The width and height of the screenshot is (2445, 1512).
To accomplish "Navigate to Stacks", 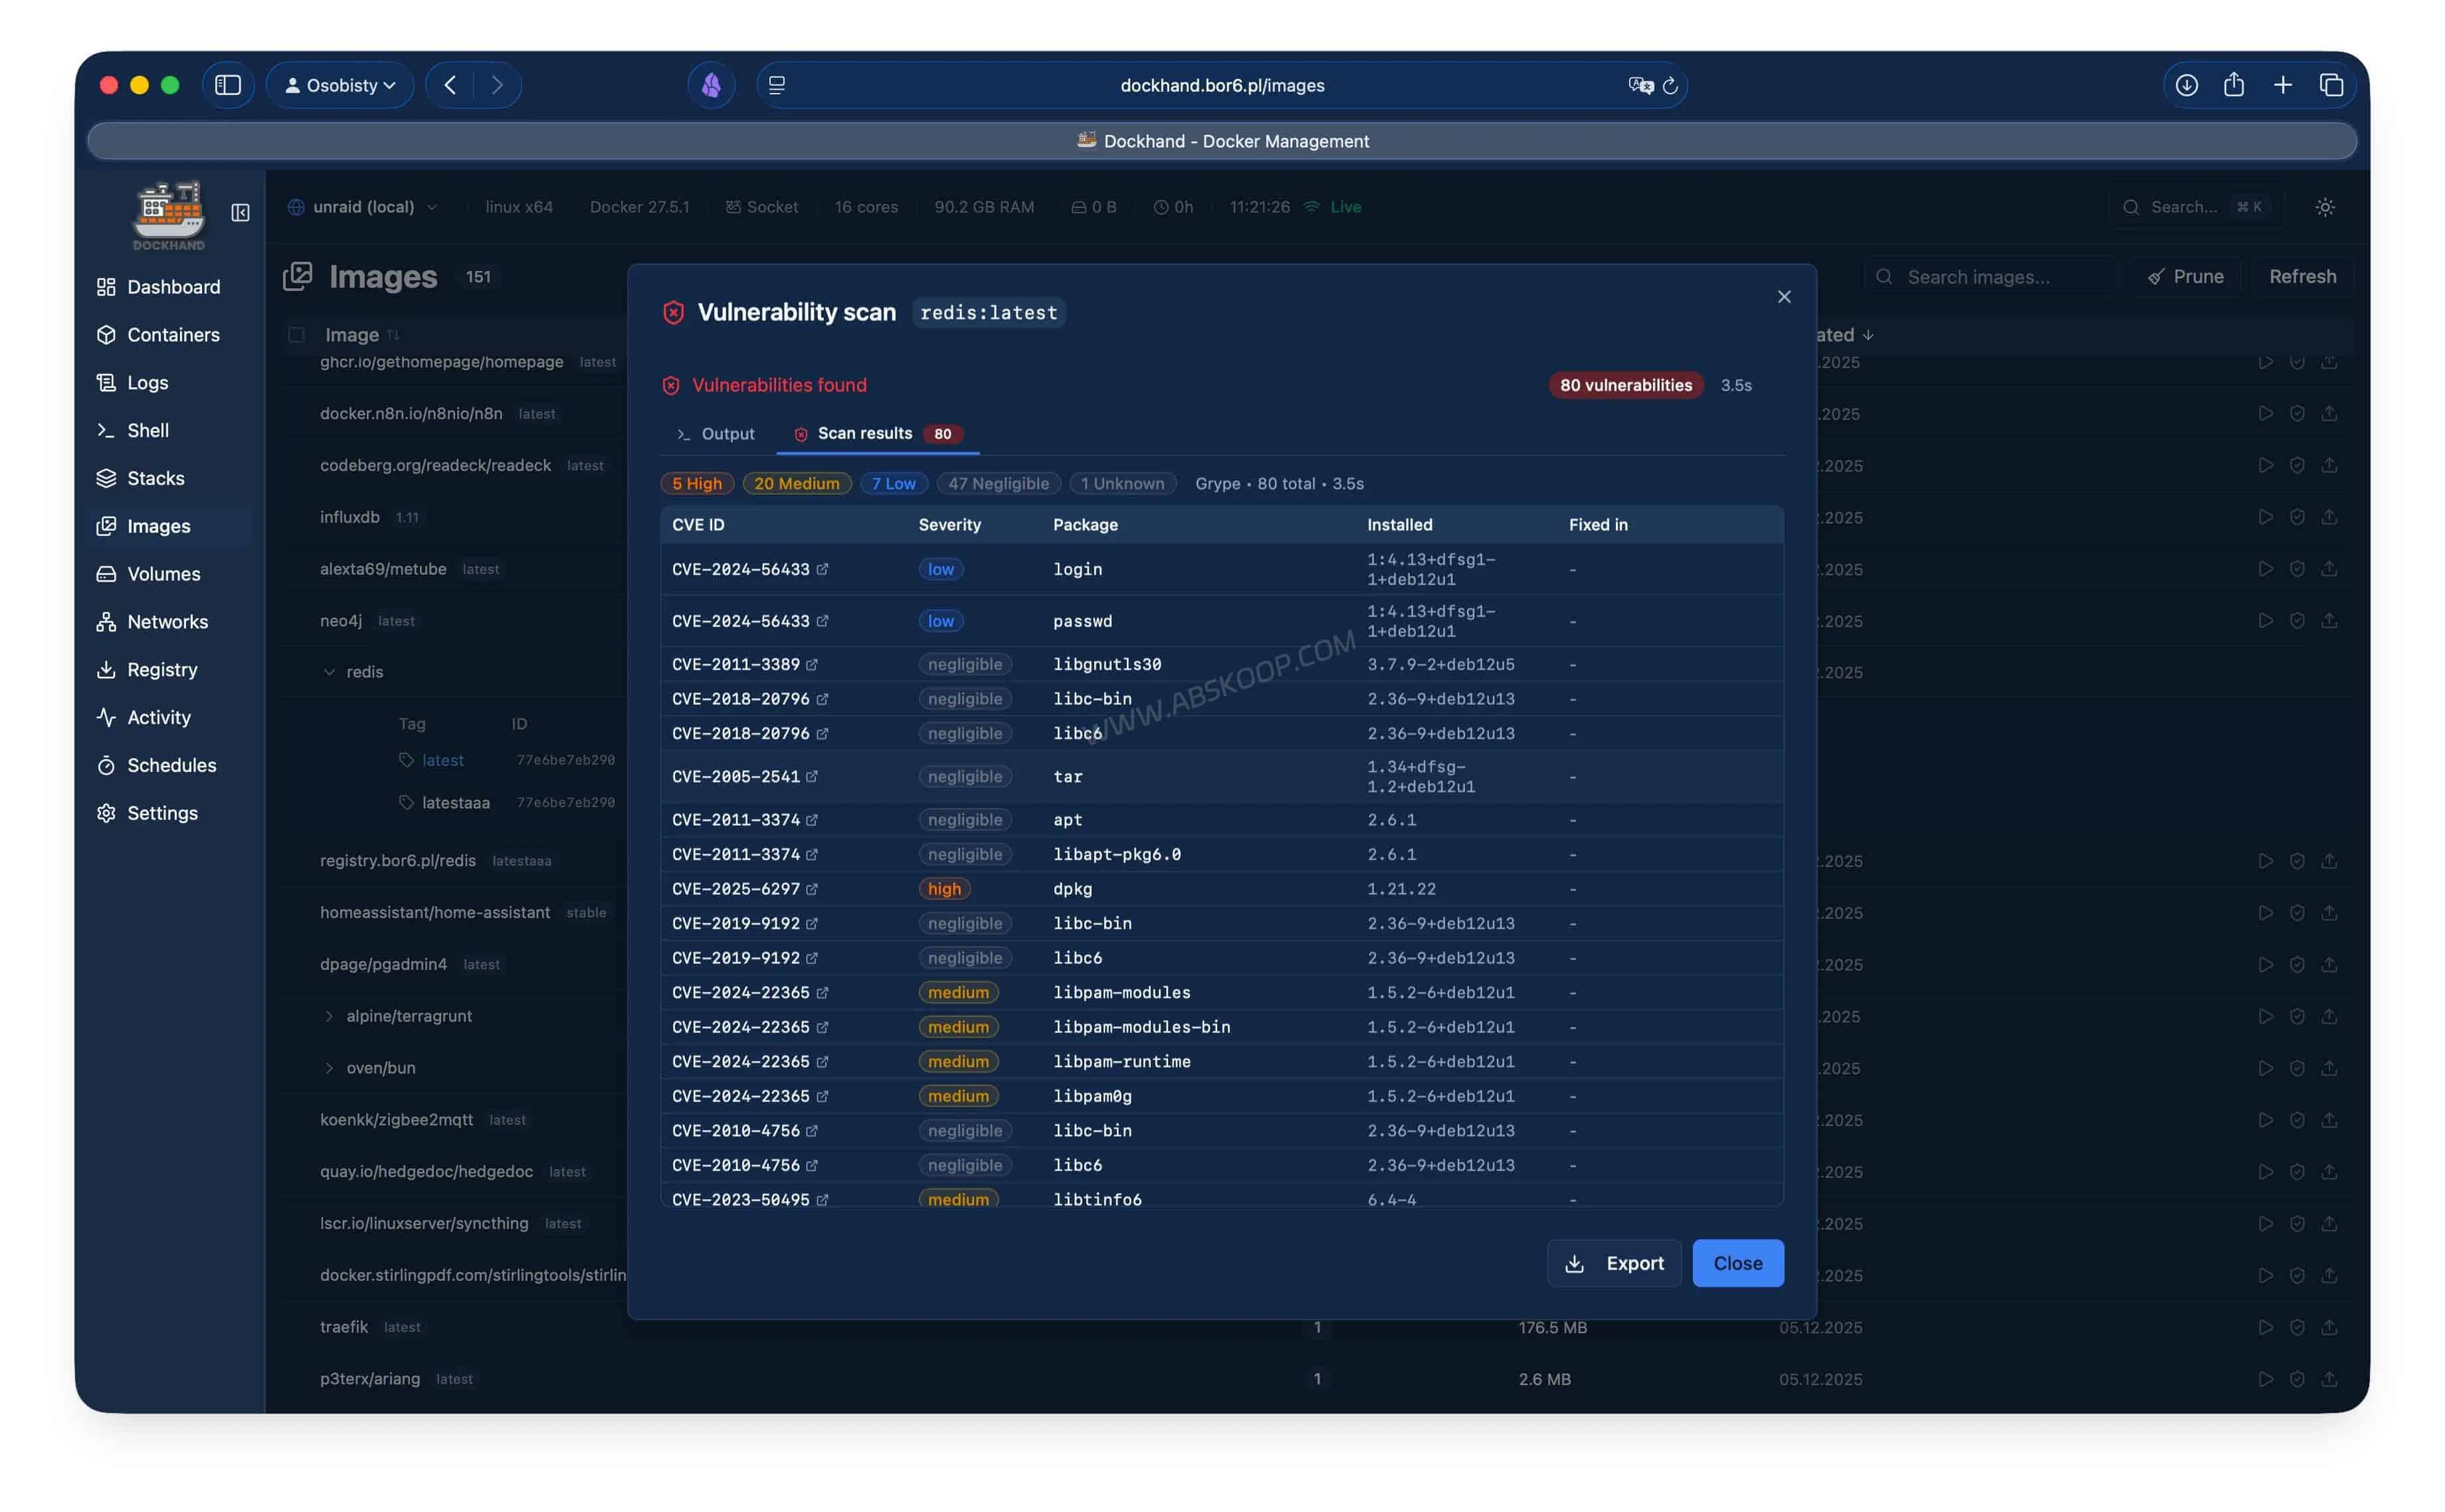I will [140, 479].
